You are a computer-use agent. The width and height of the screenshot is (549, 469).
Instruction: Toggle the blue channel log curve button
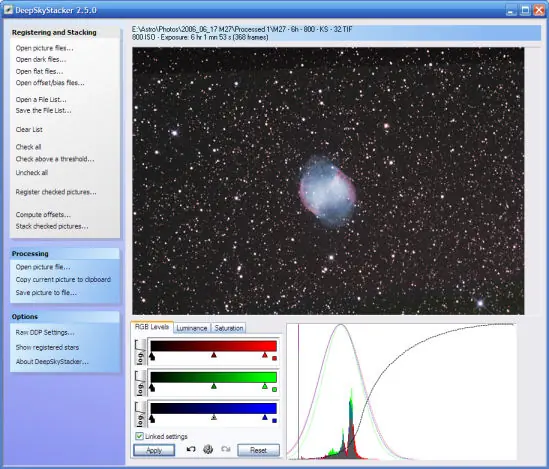click(140, 415)
